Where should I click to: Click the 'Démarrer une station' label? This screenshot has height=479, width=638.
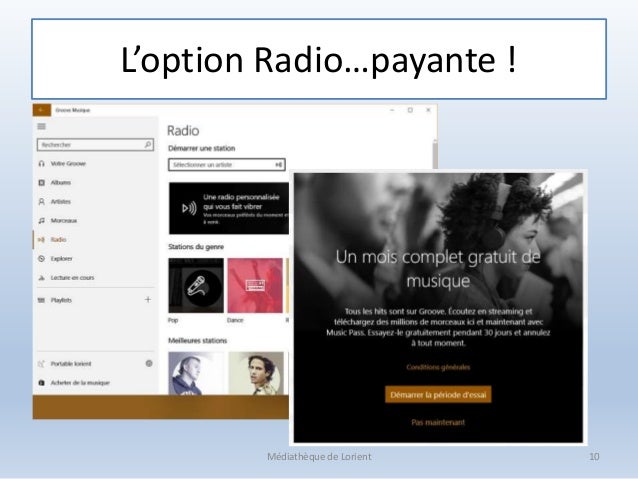coord(202,149)
